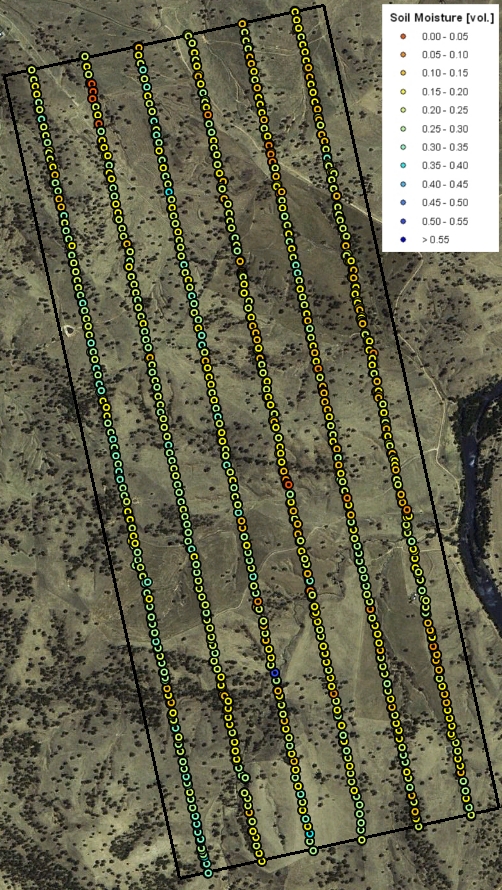This screenshot has width=502, height=890.
Task: Click the southernmost point of the easternmost transect
Action: 471,816
